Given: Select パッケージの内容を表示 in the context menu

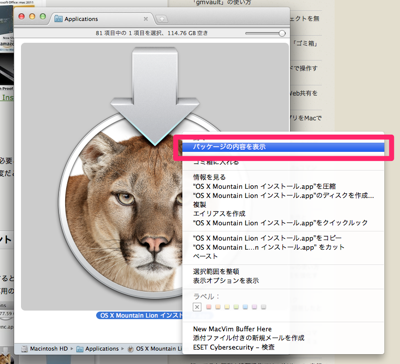Looking at the screenshot, I should pos(283,147).
